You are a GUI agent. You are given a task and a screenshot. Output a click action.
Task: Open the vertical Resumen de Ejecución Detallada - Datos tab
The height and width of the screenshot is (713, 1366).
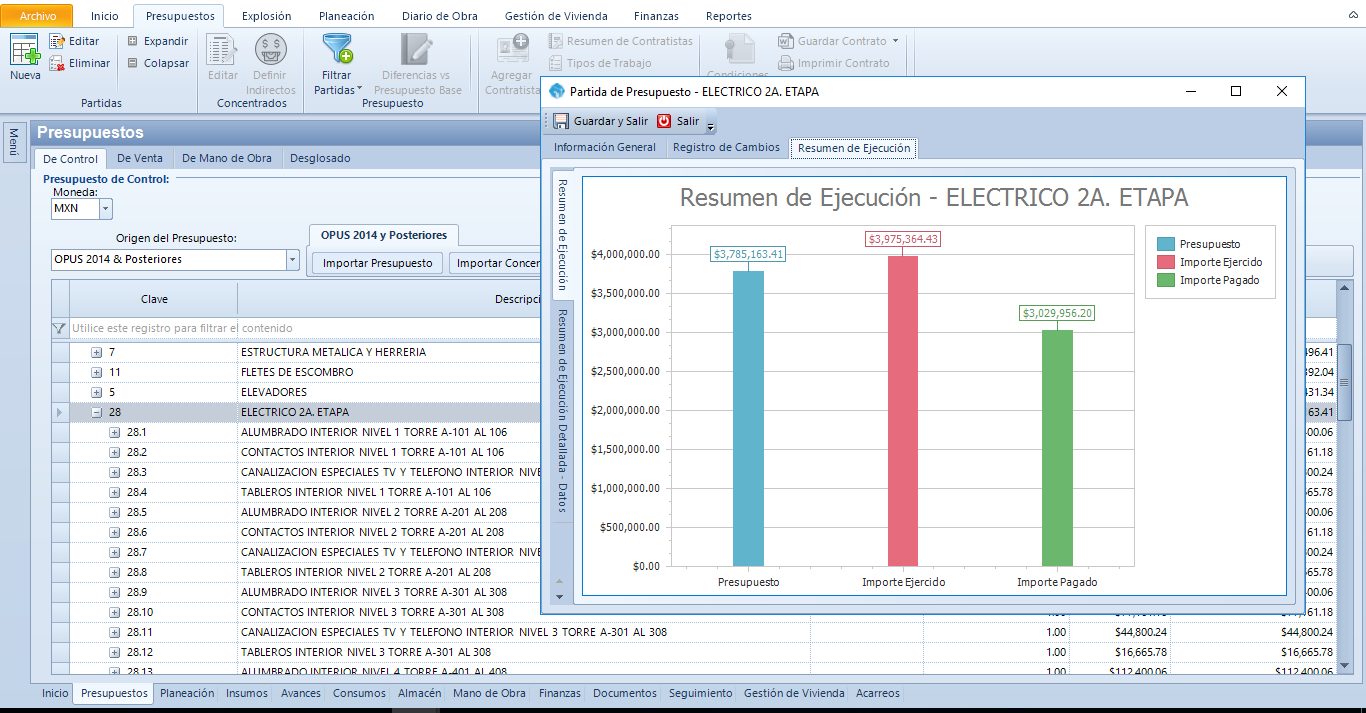[562, 410]
